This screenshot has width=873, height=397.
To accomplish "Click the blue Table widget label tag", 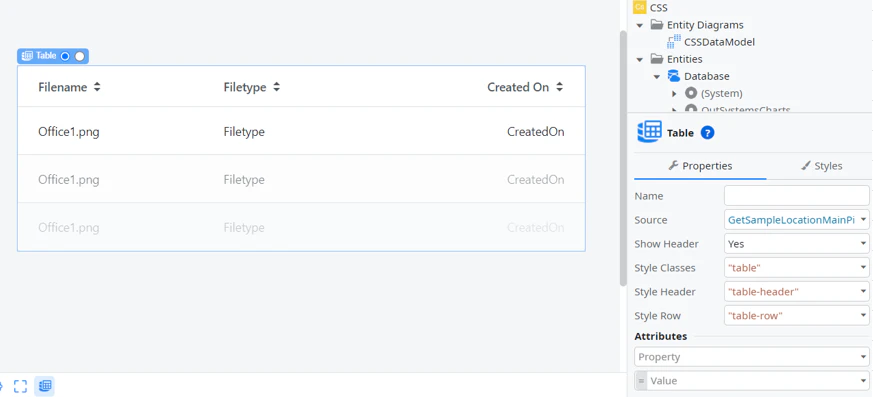I will [x=53, y=56].
